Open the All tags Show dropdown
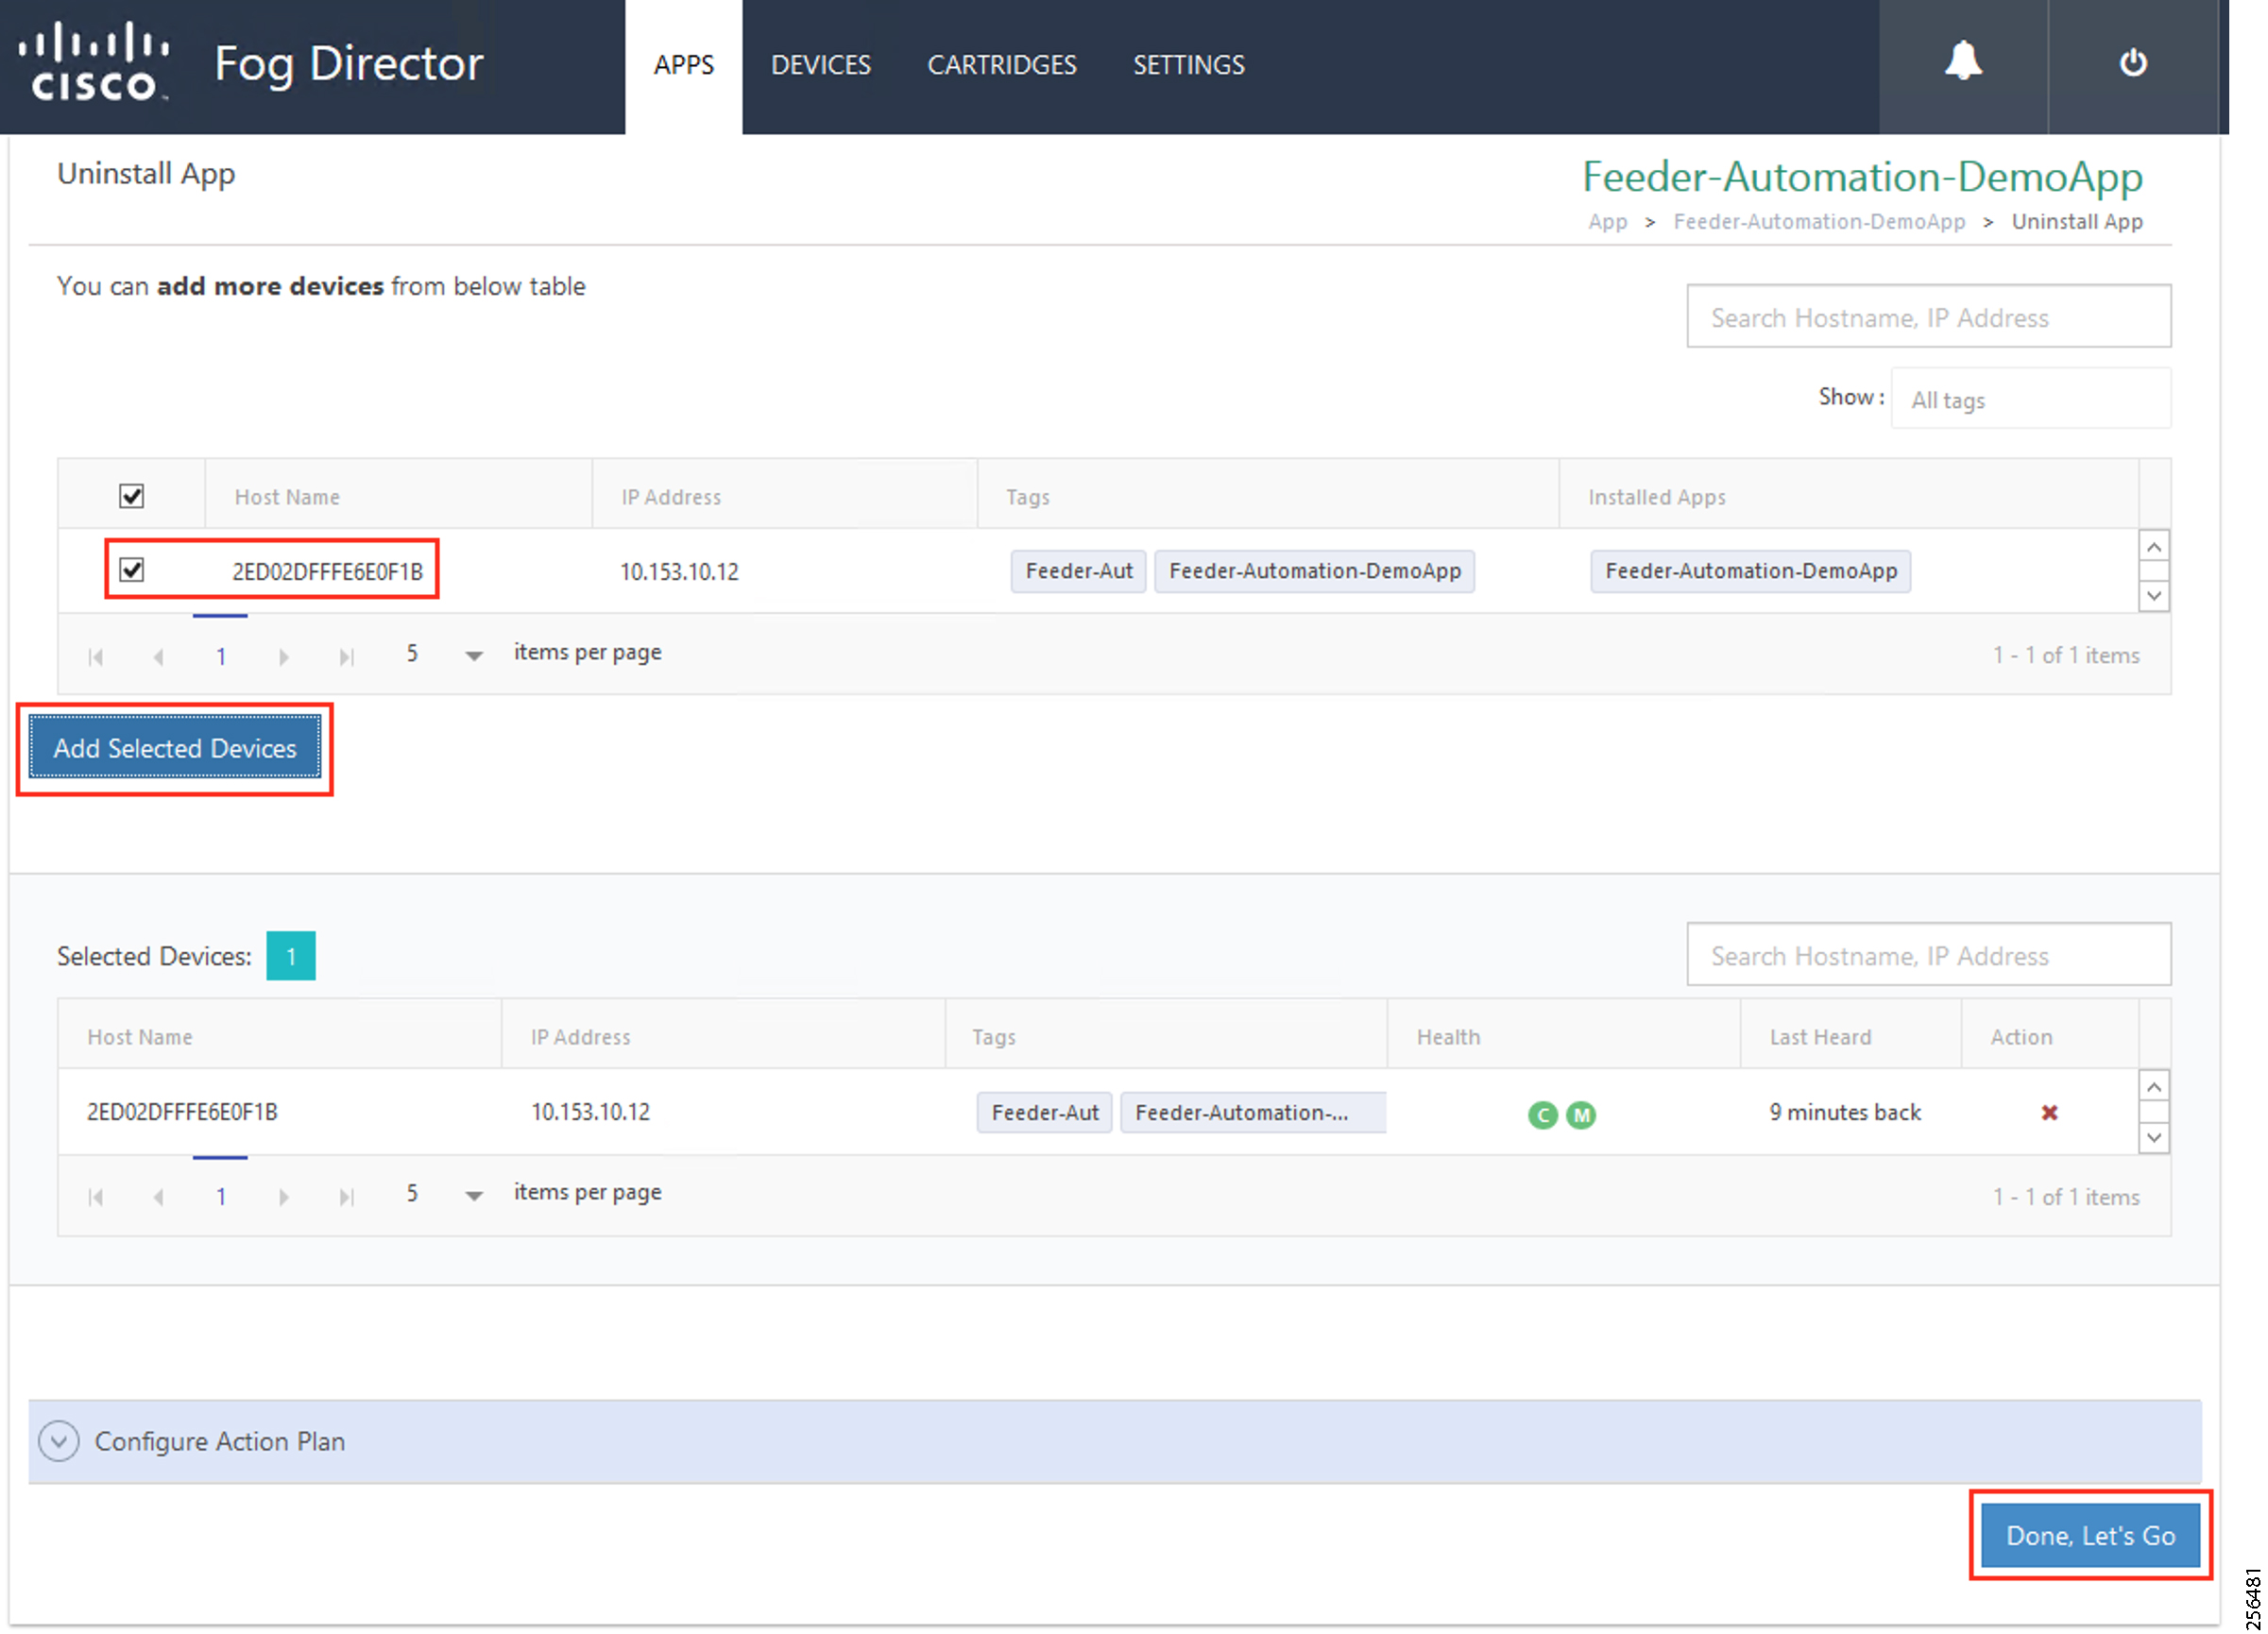2268x1634 pixels. [x=2030, y=399]
